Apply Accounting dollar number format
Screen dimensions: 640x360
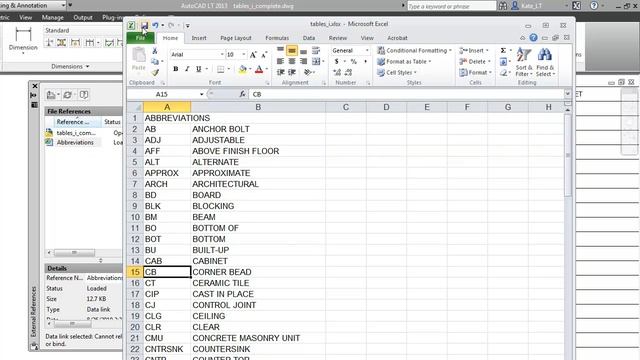click(336, 61)
